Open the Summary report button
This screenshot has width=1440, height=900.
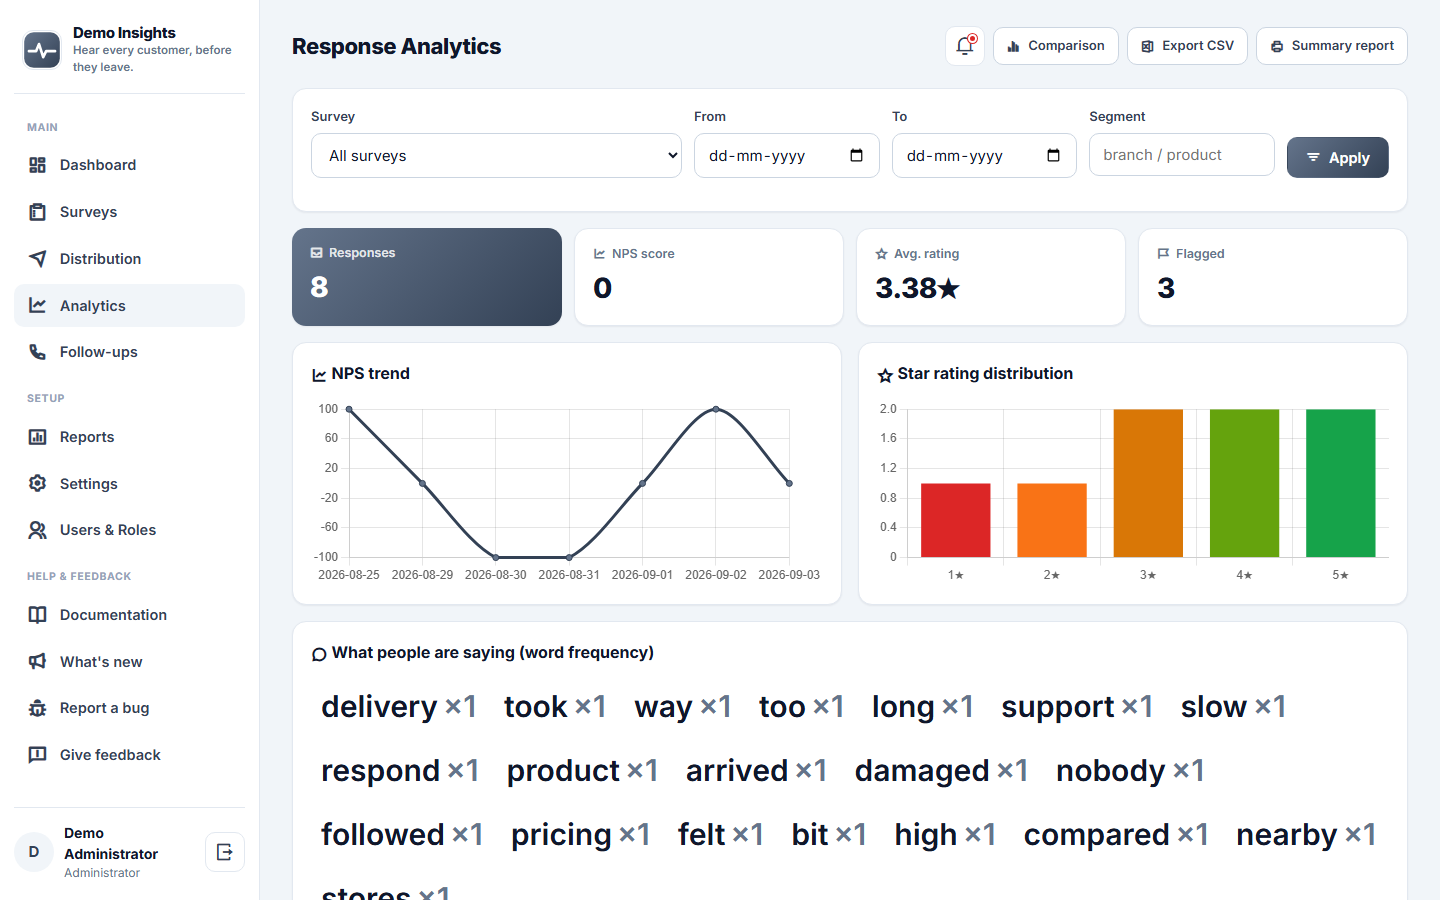click(x=1331, y=46)
